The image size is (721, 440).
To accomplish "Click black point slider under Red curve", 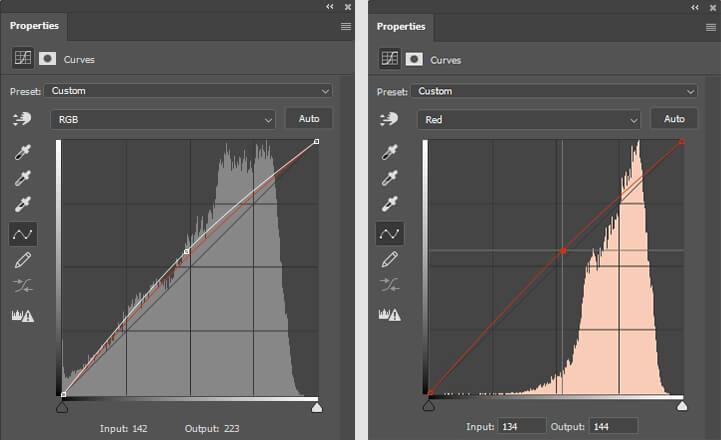I will pos(429,406).
